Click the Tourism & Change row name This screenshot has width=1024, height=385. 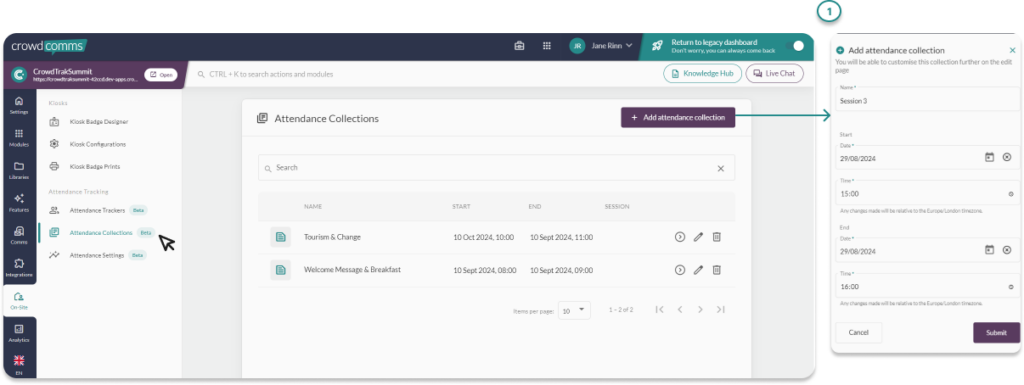click(332, 237)
